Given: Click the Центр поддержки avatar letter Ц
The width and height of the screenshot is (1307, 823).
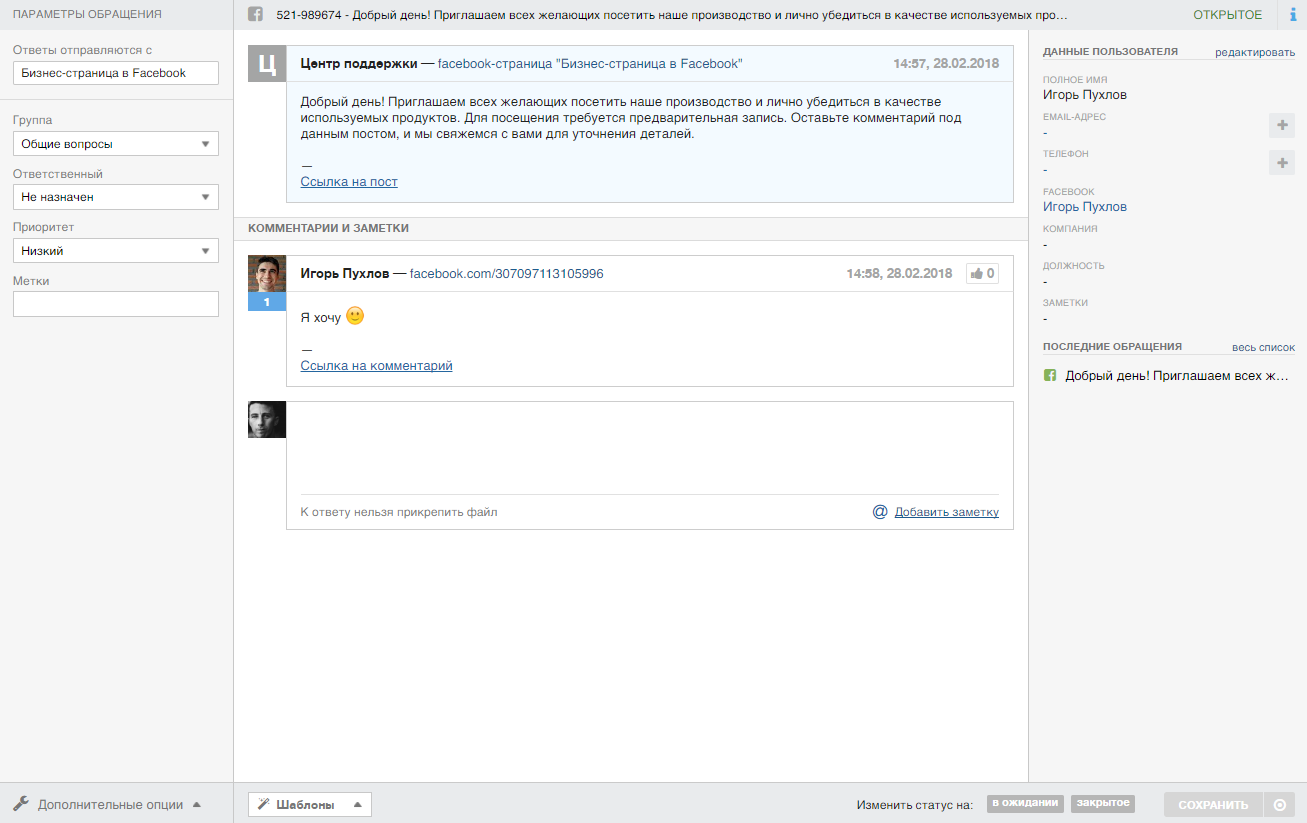Looking at the screenshot, I should (x=267, y=65).
